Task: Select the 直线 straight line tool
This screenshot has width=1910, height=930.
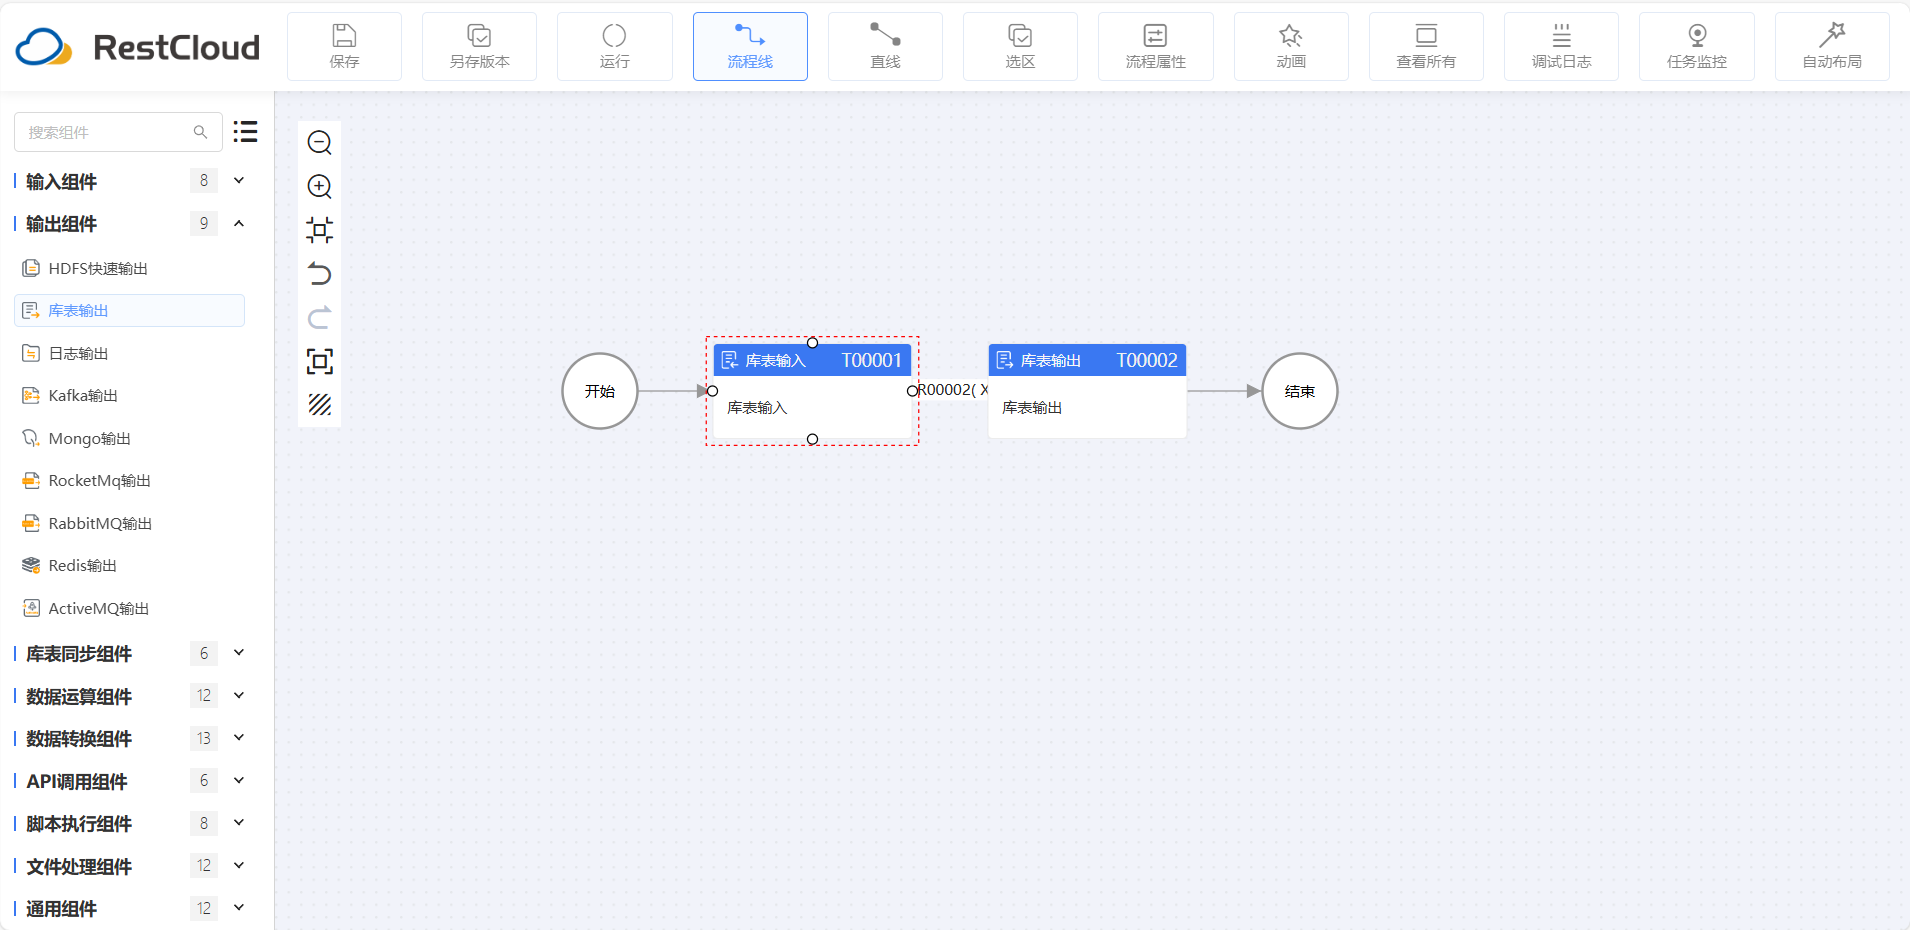Action: 885,47
